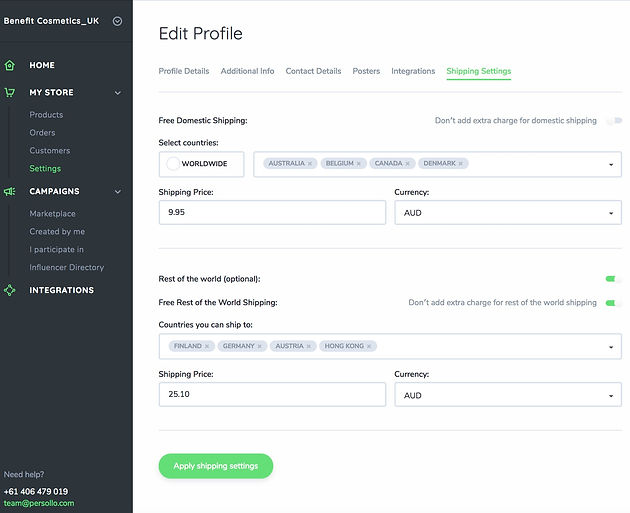The height and width of the screenshot is (513, 630).
Task: Remove the Hong Kong country tag
Action: coord(369,346)
